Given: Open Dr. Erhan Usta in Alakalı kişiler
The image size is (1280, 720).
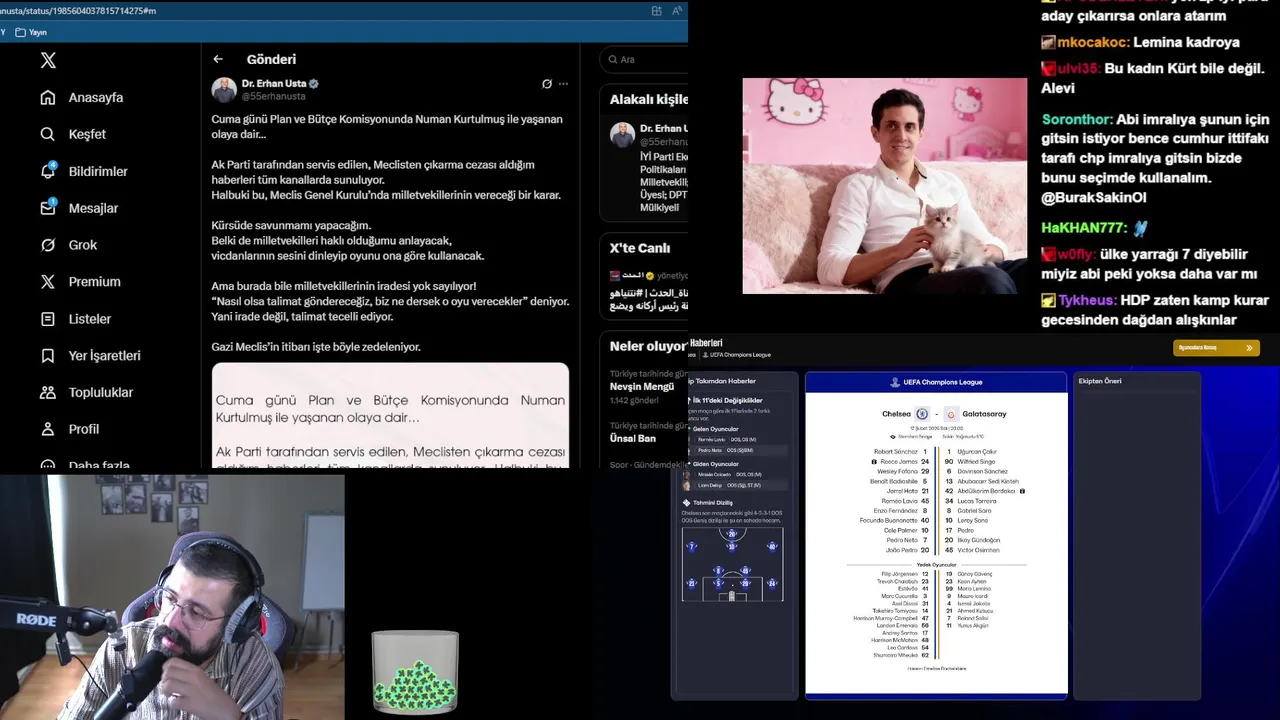Looking at the screenshot, I should coord(663,128).
